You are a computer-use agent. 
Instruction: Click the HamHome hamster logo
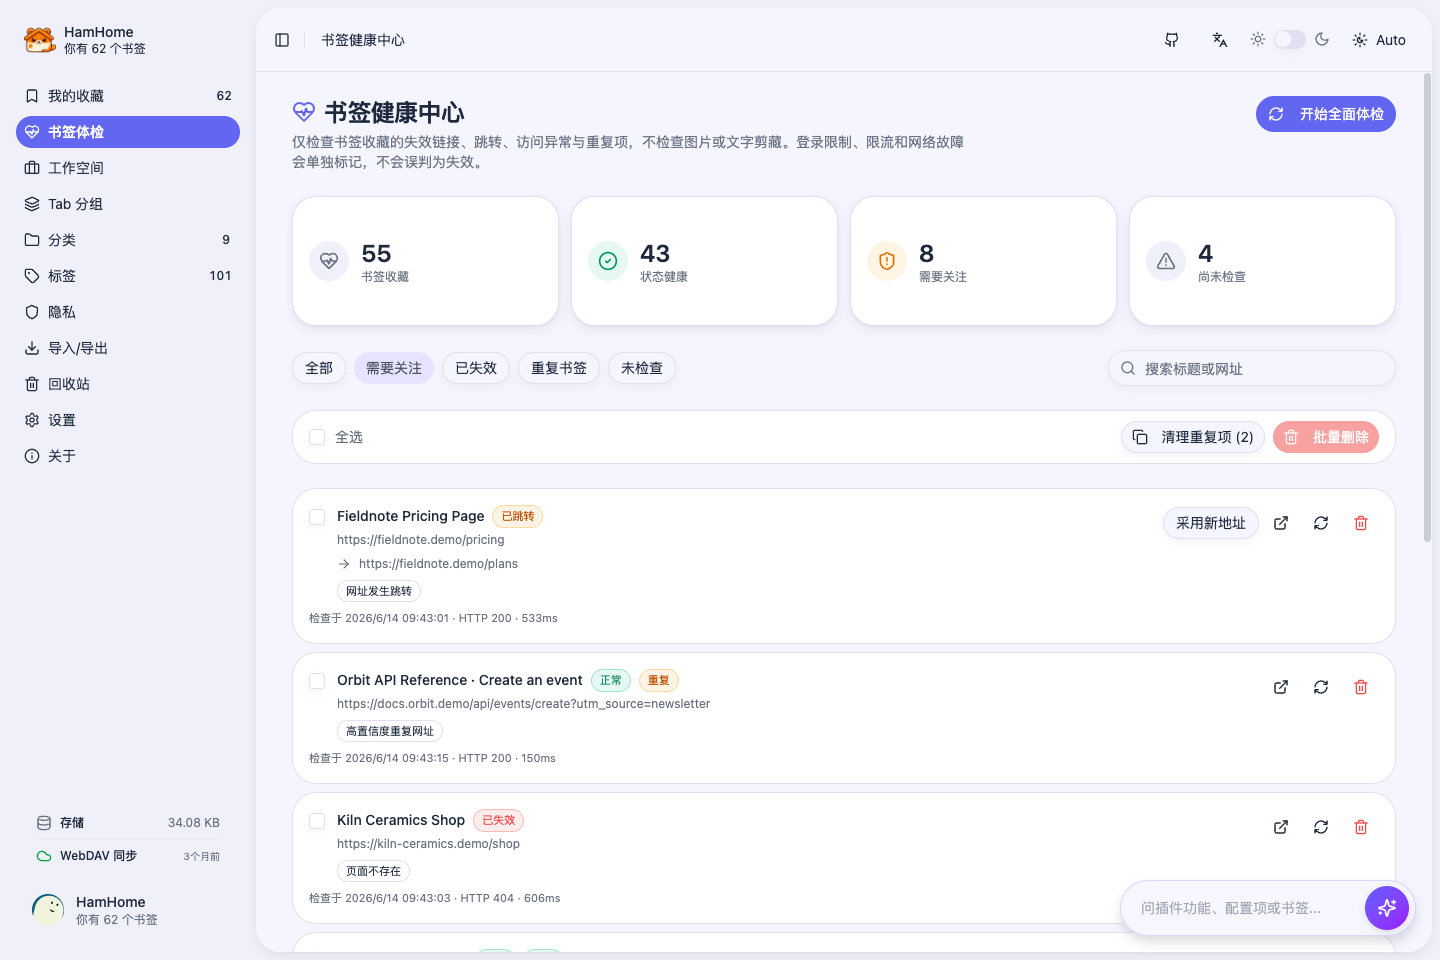click(x=39, y=40)
